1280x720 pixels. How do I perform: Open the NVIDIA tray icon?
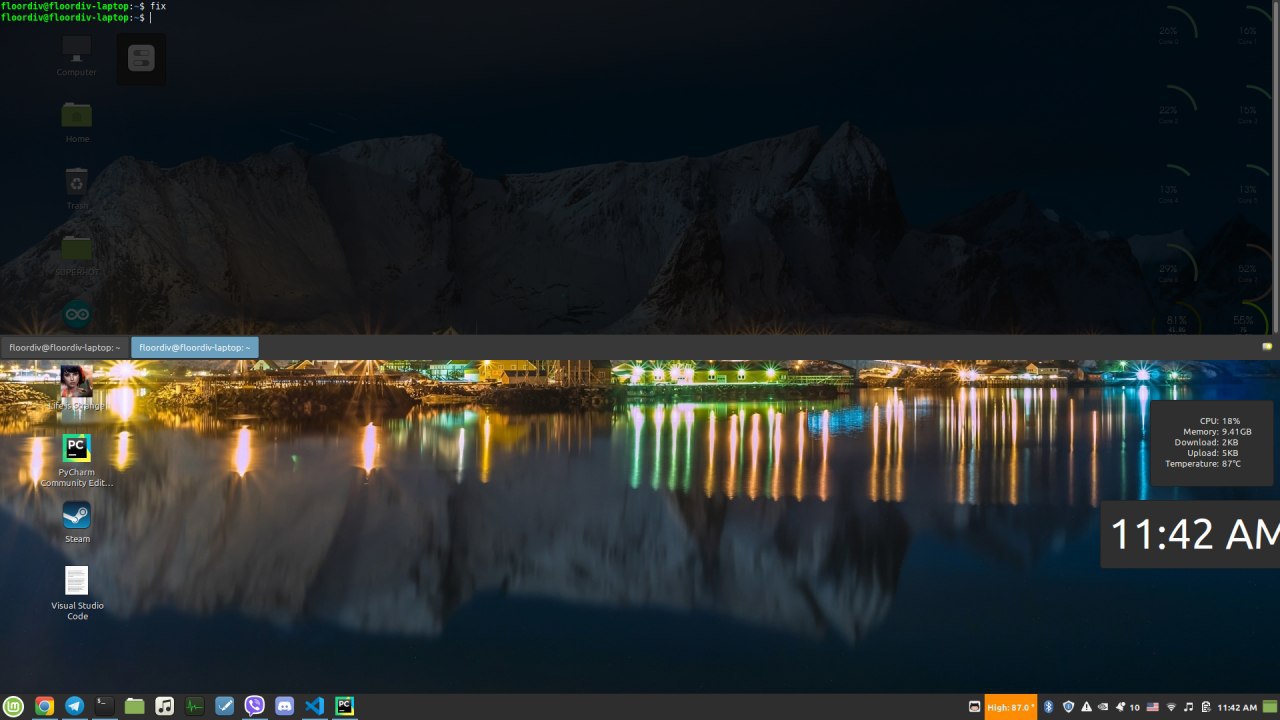tap(1103, 707)
